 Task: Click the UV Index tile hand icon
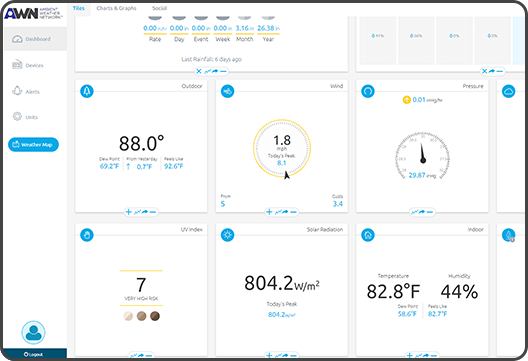click(x=87, y=235)
